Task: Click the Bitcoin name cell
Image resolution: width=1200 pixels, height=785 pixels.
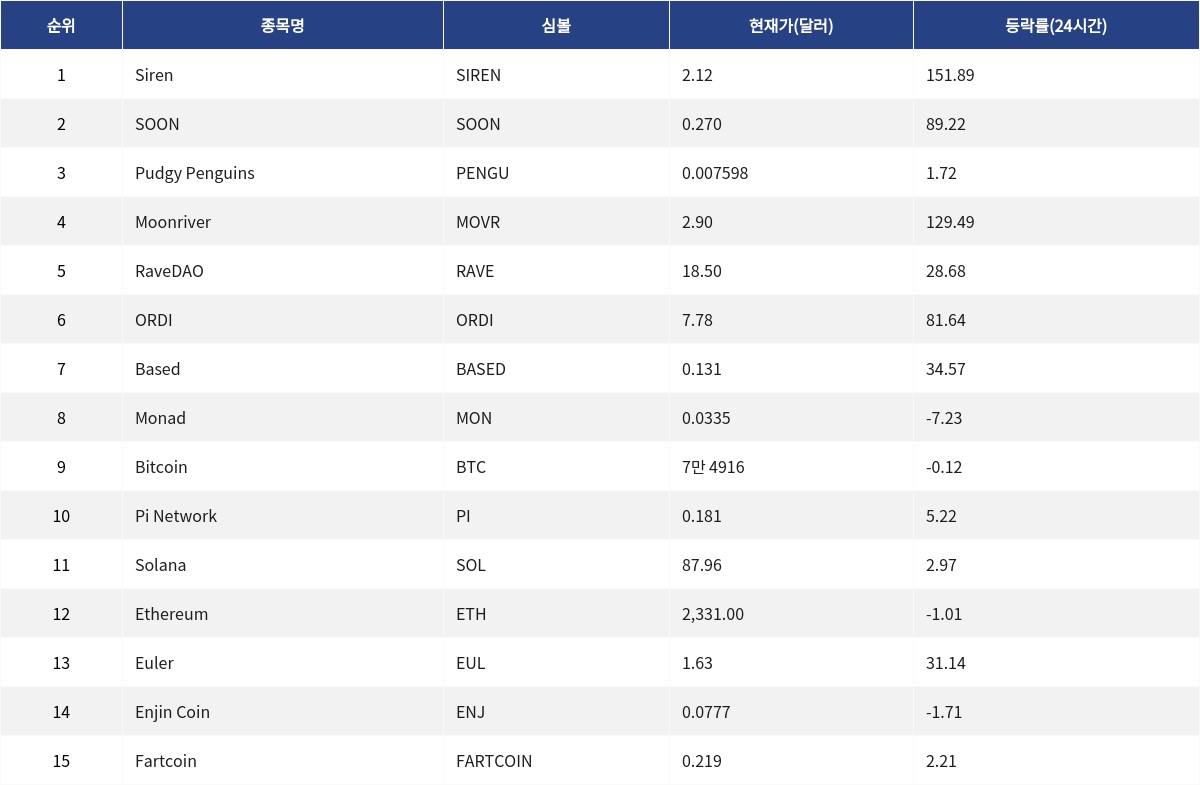Action: pyautogui.click(x=161, y=467)
